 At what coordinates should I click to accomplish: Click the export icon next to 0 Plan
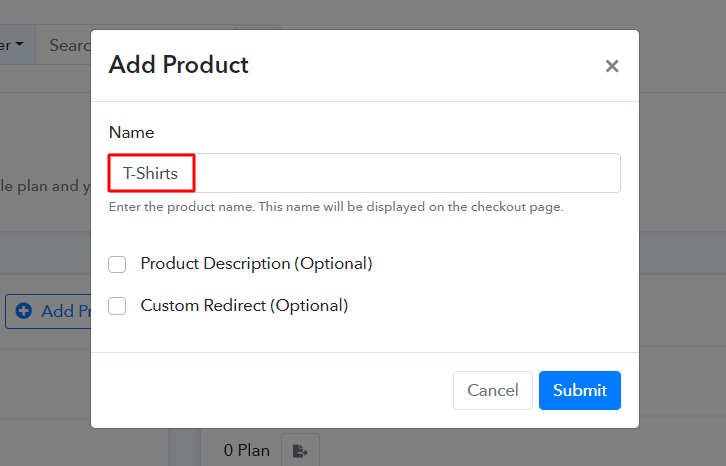tap(300, 450)
